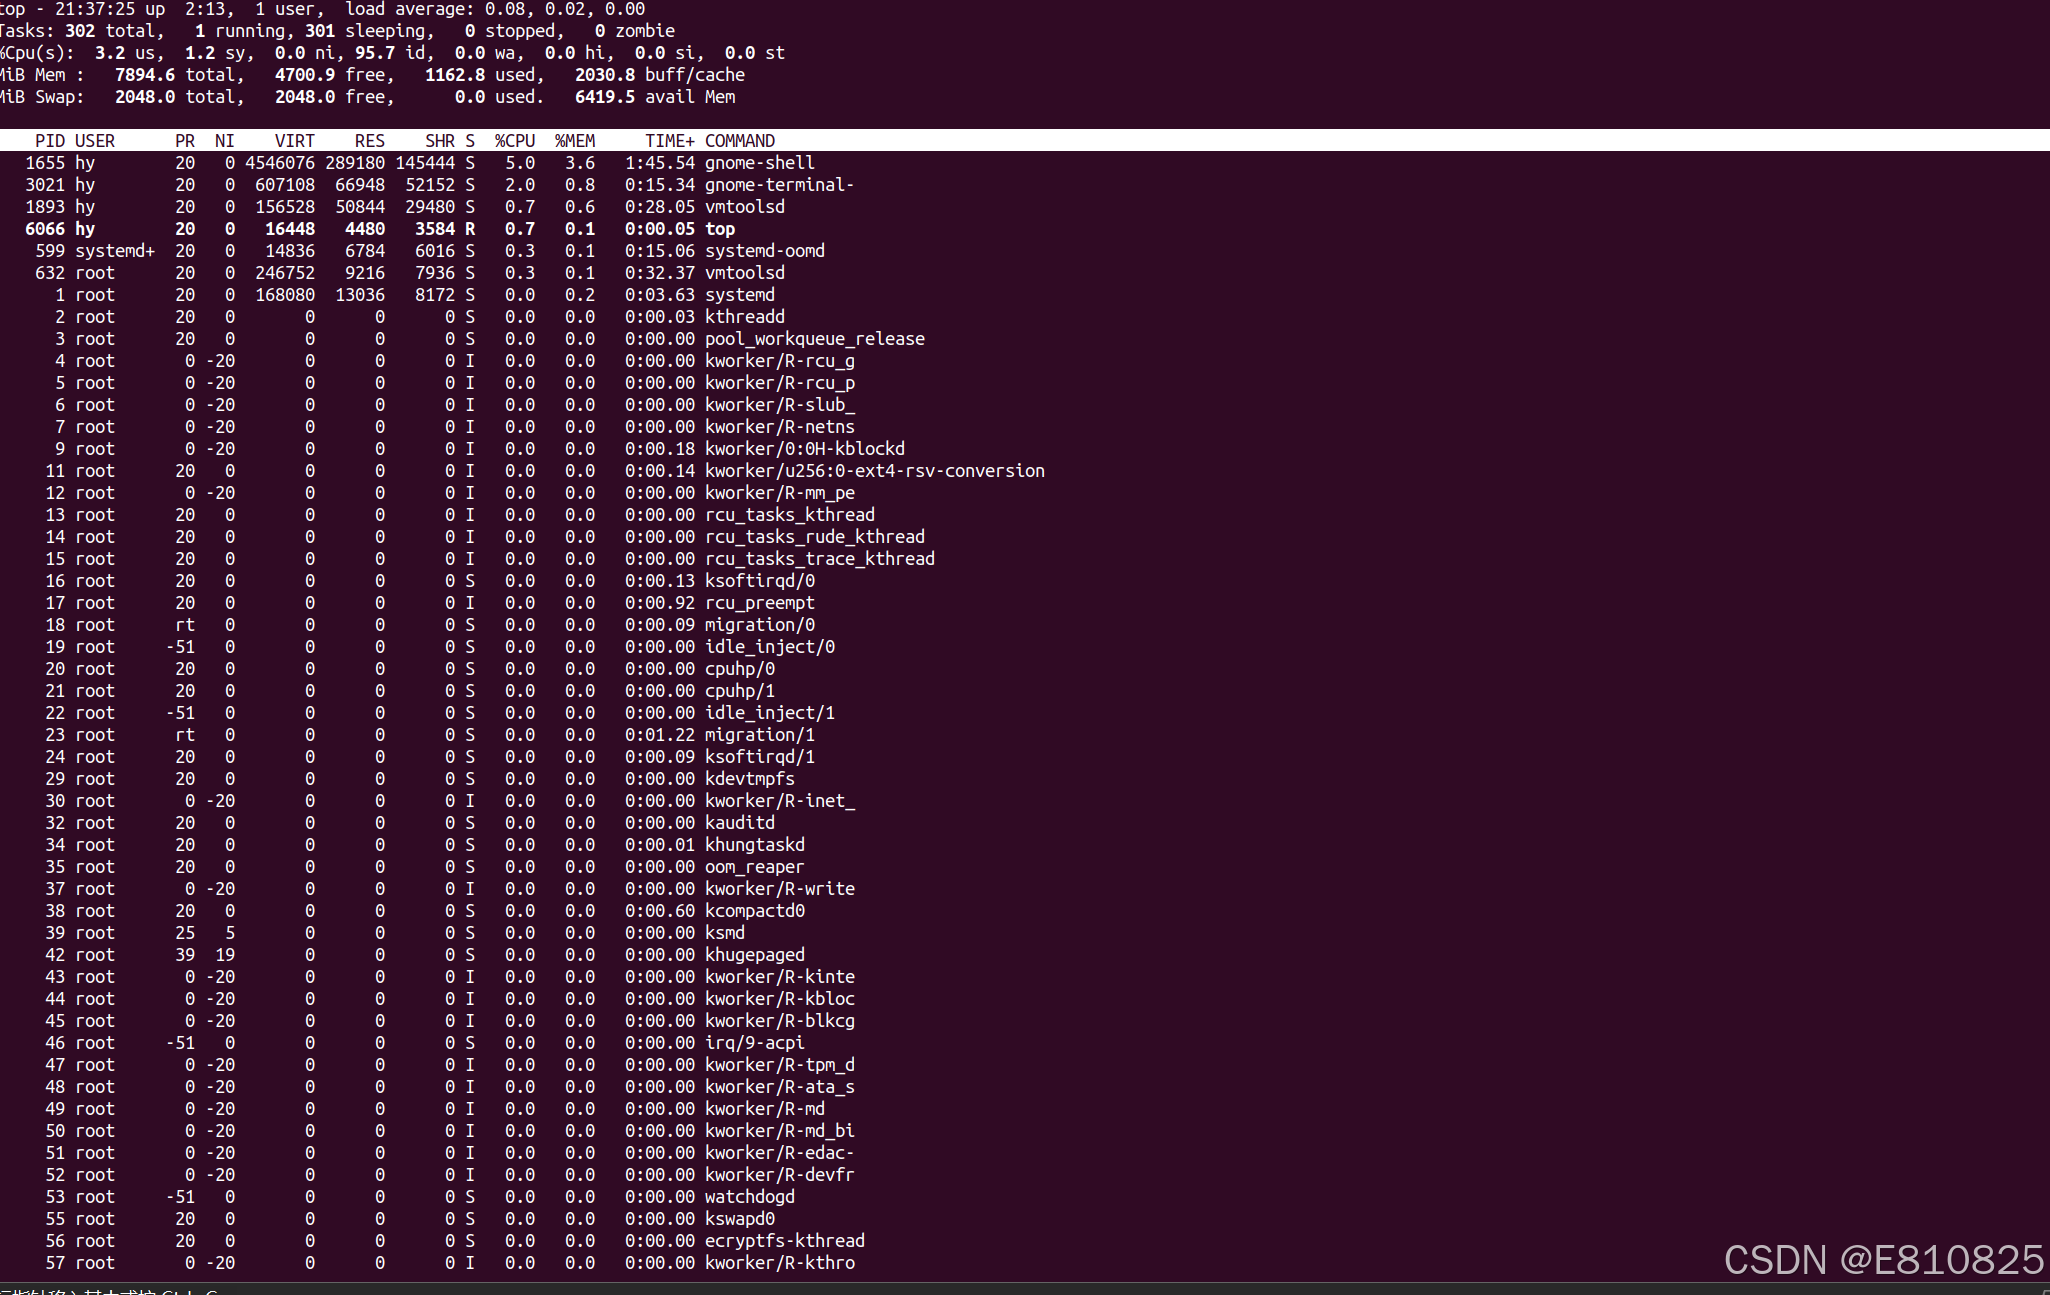2050x1295 pixels.
Task: Click kworker/u256:0-ext4-rsv-conversion entry
Action: click(x=874, y=471)
